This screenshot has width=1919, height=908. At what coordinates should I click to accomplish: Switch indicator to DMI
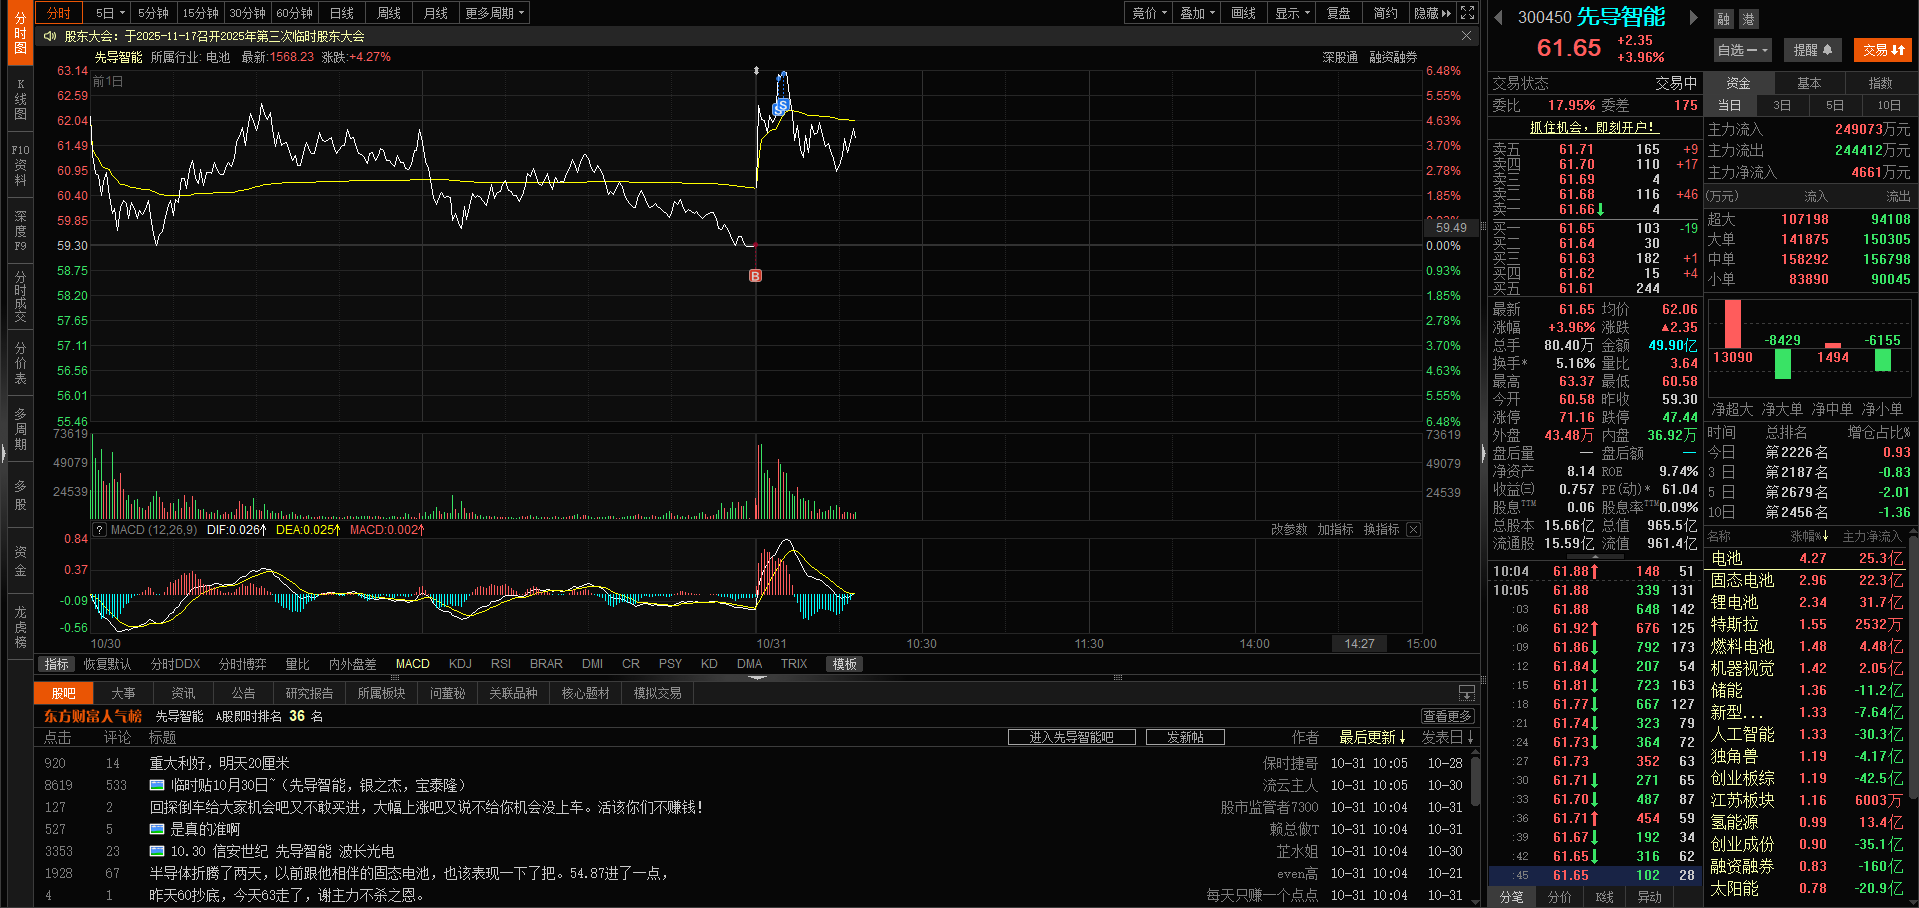[592, 664]
